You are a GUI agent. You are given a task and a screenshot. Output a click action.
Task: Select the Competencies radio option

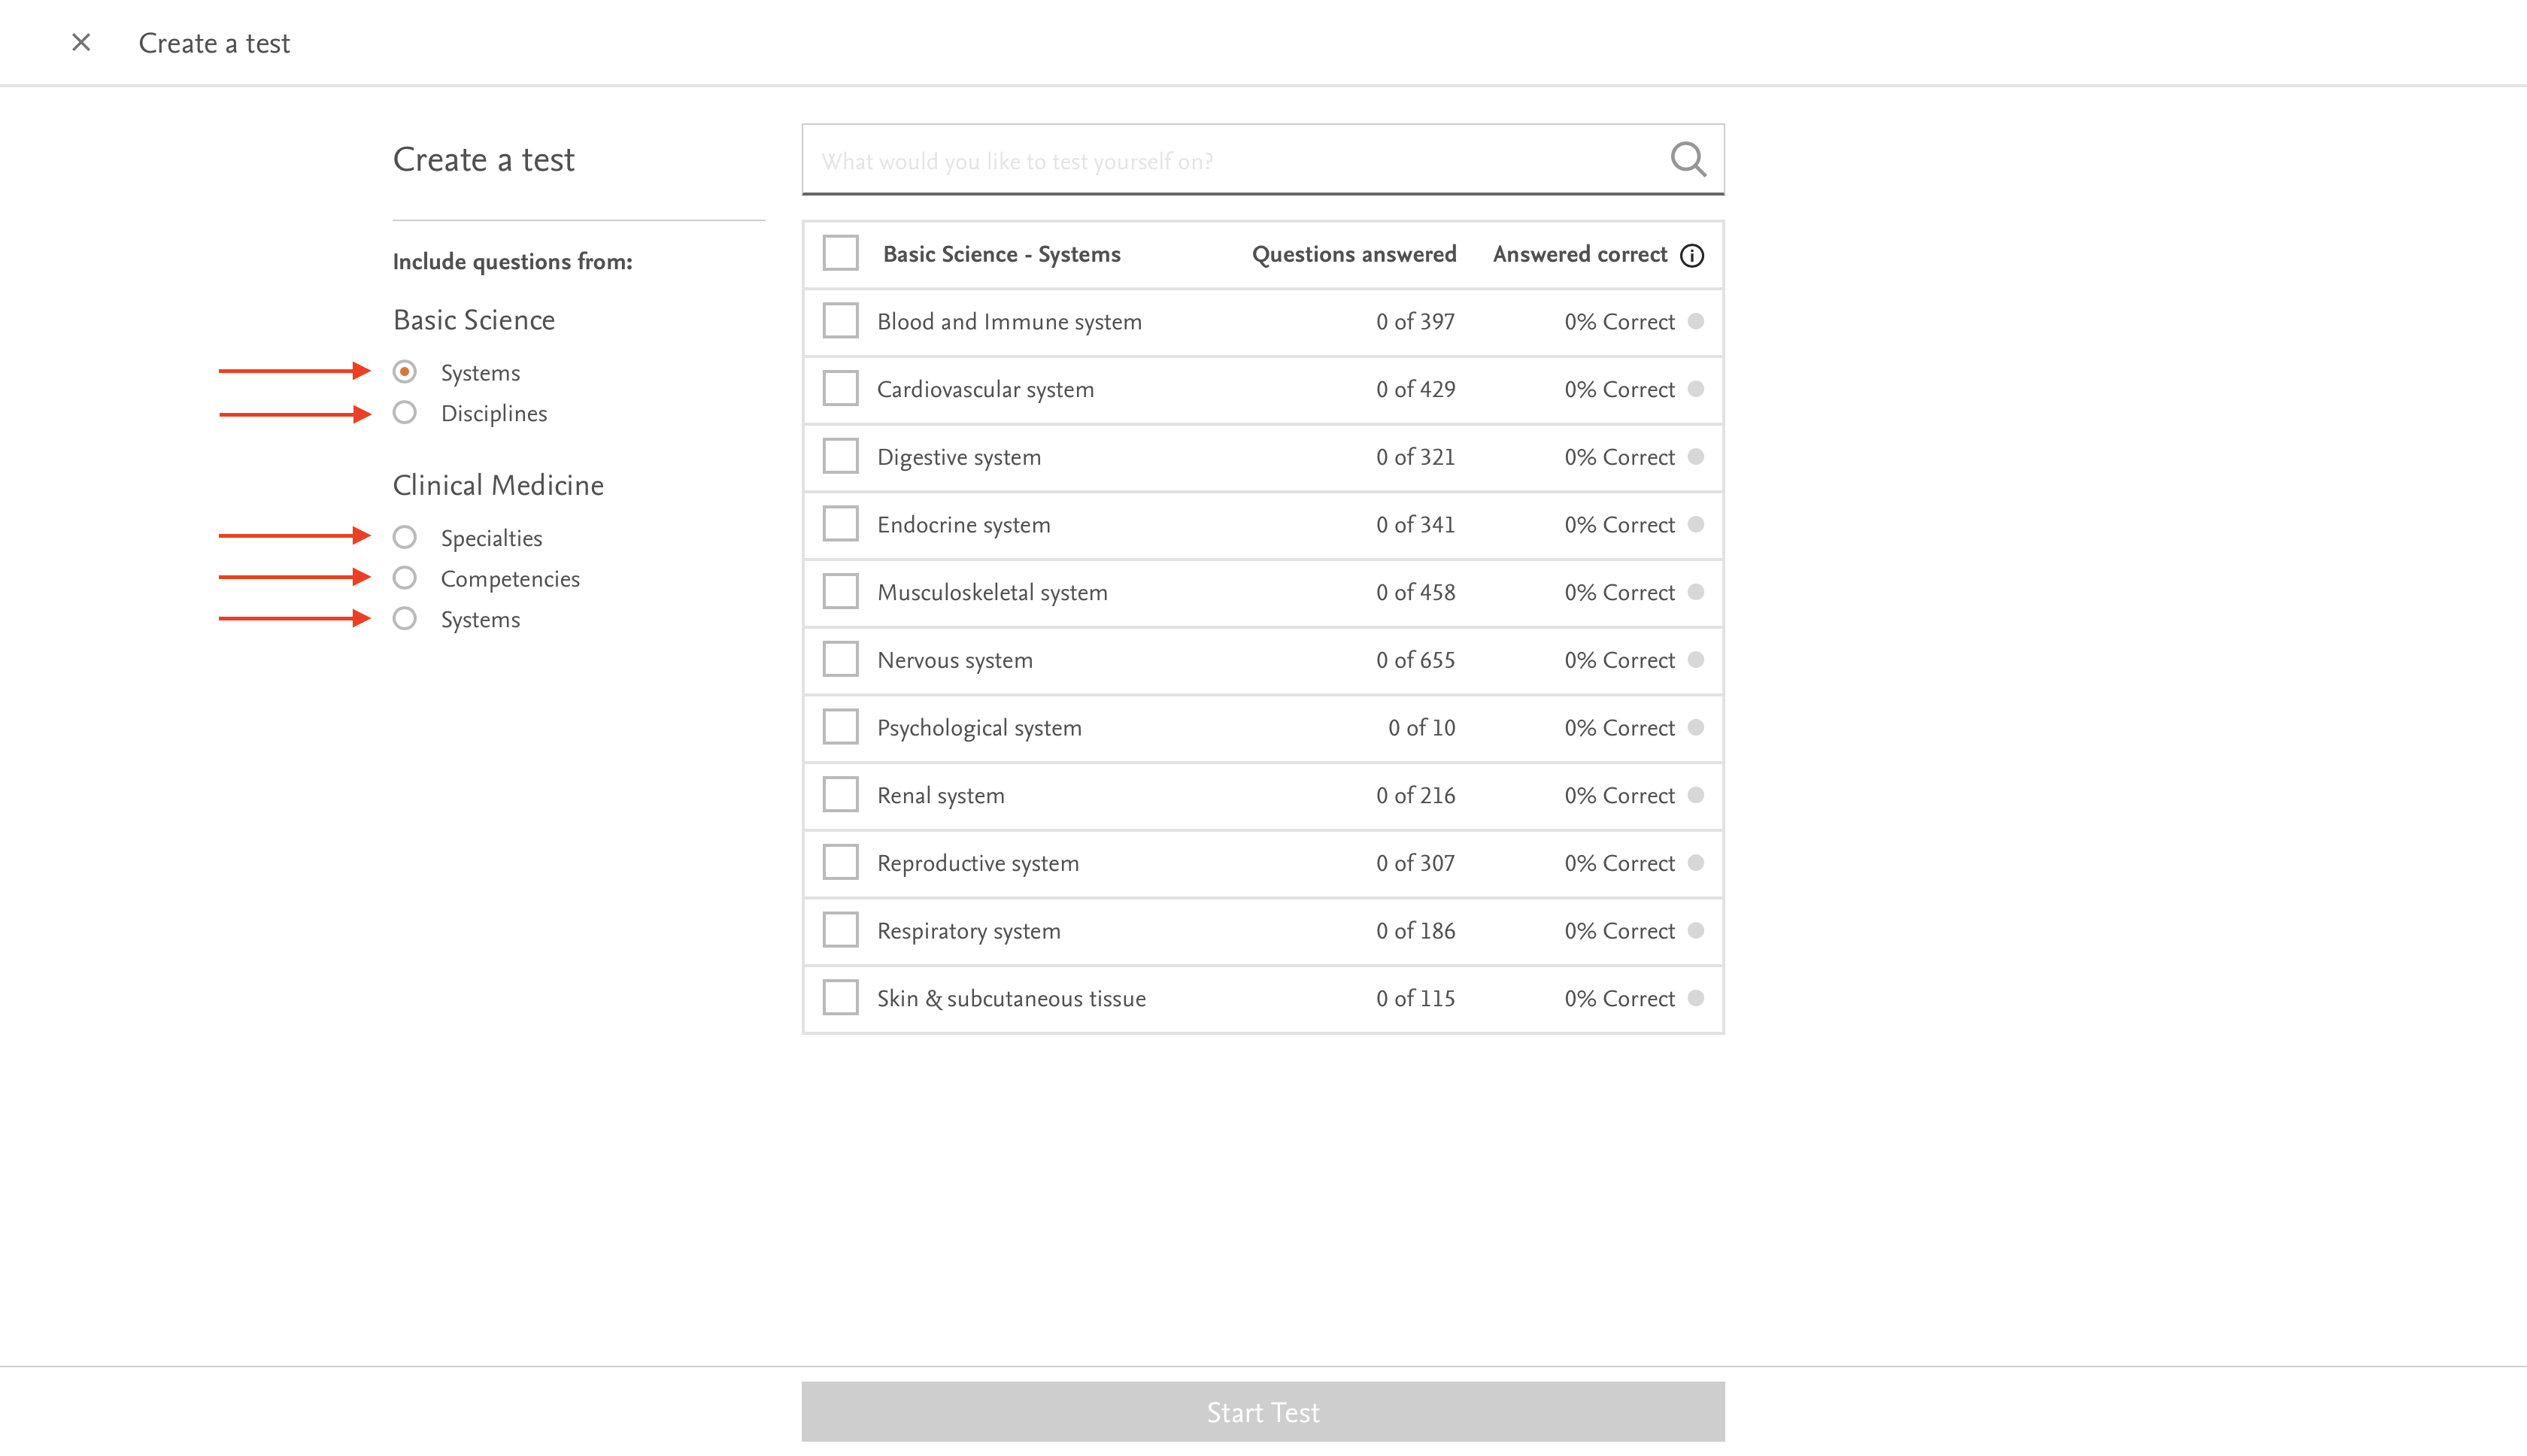(x=405, y=578)
